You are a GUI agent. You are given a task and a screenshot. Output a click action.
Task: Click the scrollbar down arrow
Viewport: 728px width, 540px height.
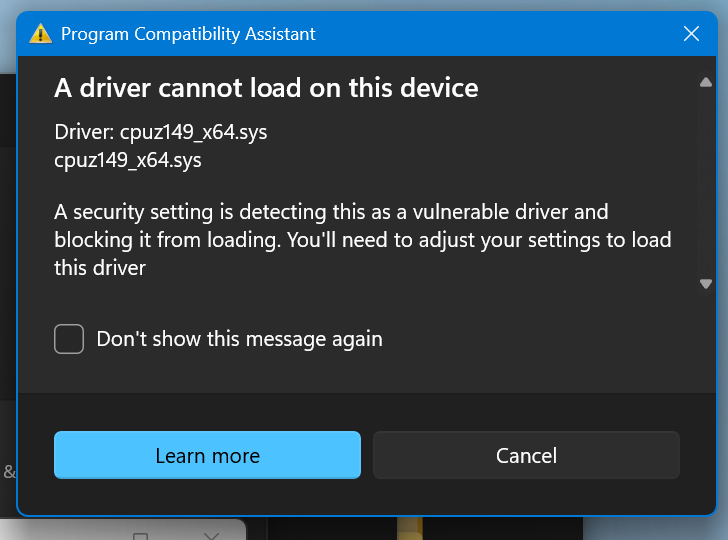(x=706, y=284)
